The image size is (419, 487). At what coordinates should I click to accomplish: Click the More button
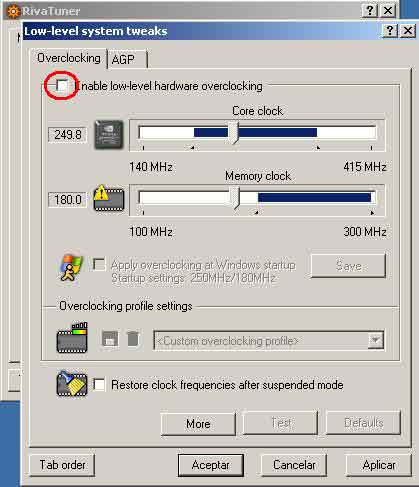click(x=198, y=424)
